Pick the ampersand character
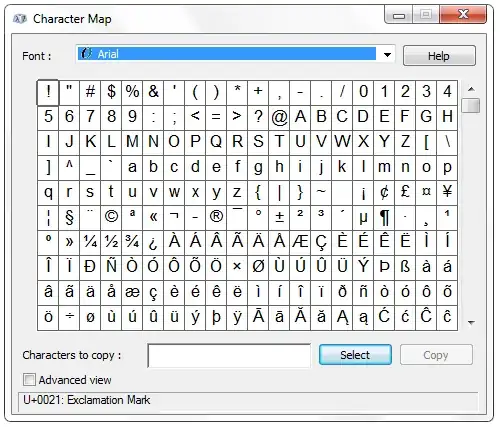The image size is (500, 427). (x=153, y=92)
